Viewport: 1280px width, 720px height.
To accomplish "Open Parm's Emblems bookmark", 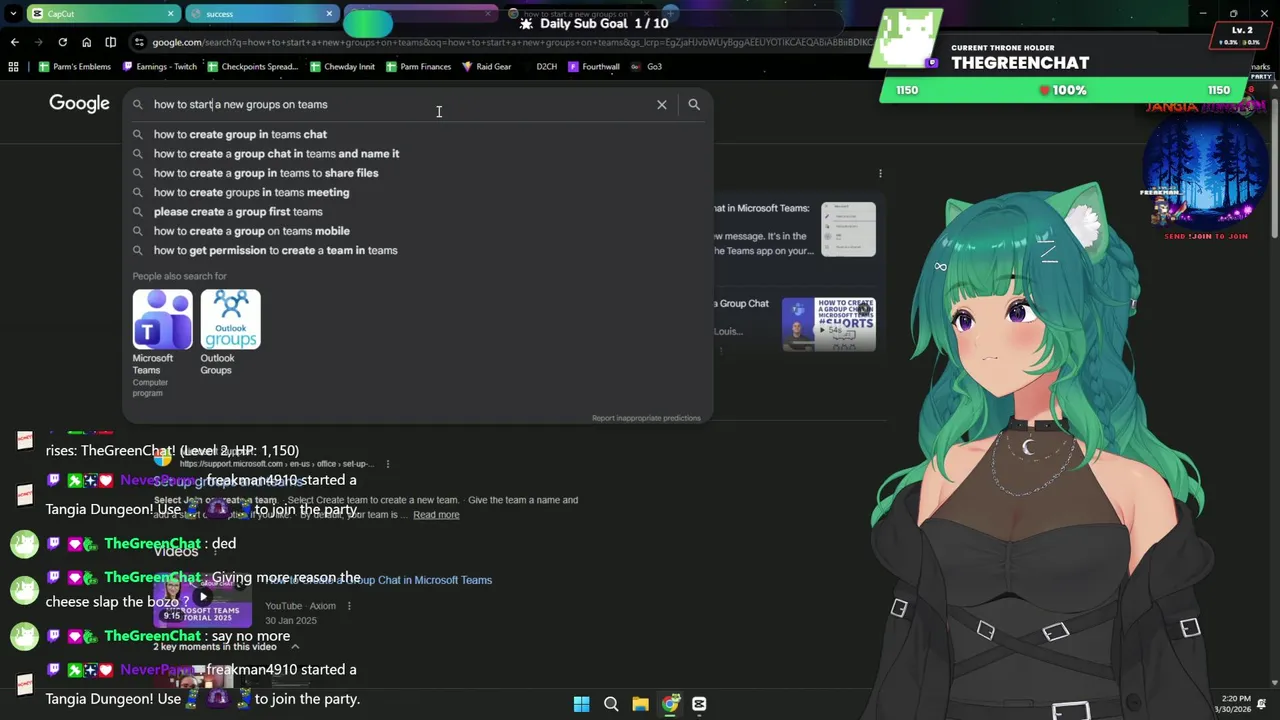I will click(x=74, y=67).
